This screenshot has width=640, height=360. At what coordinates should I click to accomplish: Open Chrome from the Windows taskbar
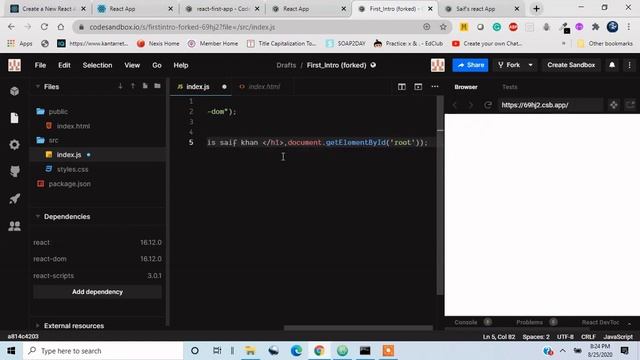click(319, 351)
